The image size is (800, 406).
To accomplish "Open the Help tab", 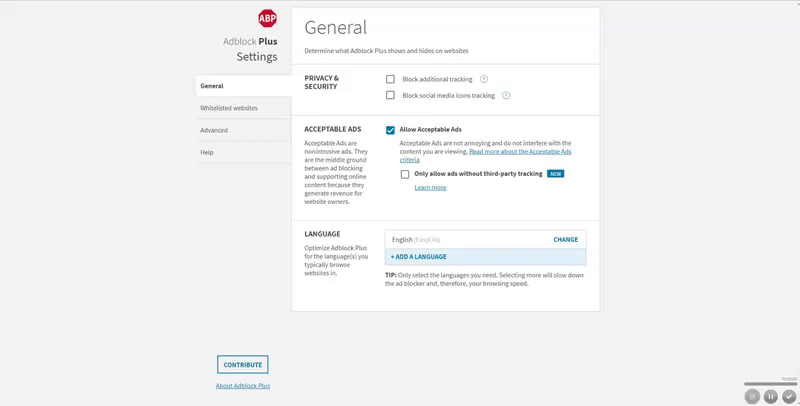I will click(207, 152).
